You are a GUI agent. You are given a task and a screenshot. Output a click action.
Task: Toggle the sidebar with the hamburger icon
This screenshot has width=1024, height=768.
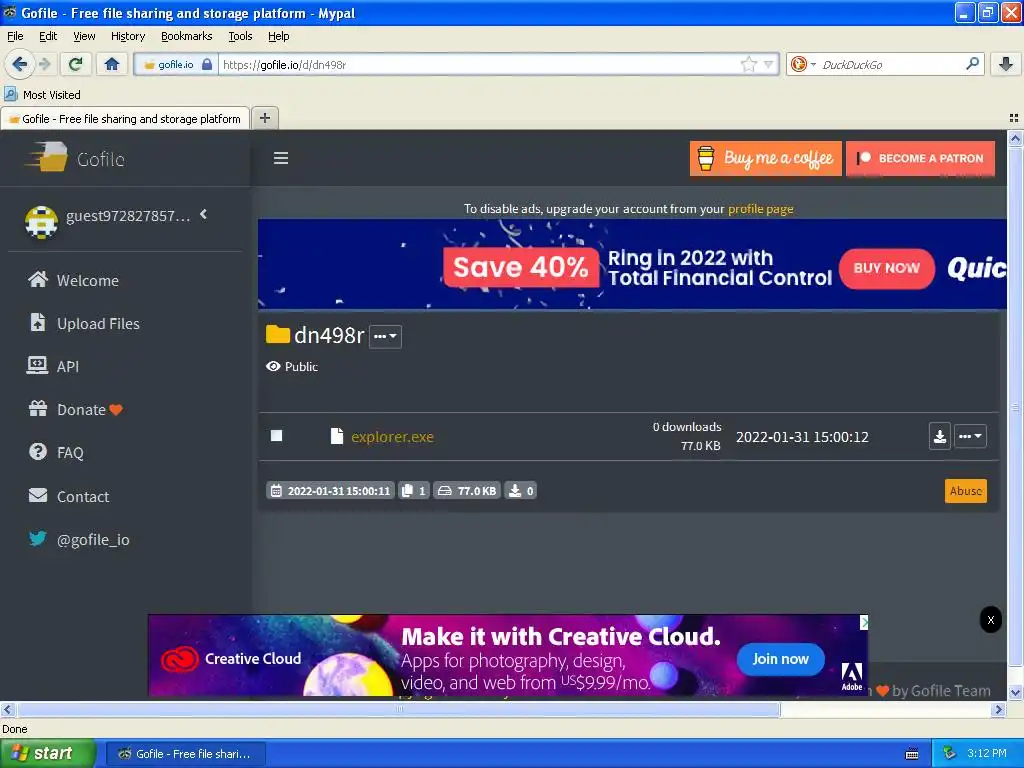[x=281, y=158]
